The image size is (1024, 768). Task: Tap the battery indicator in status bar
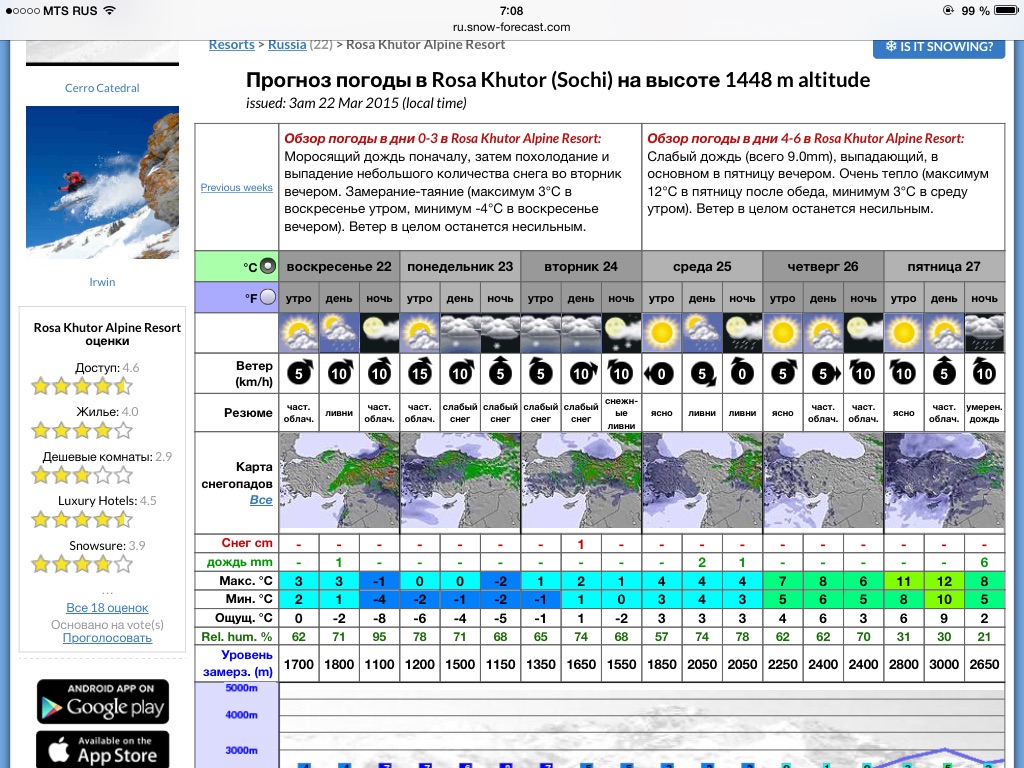(1006, 10)
